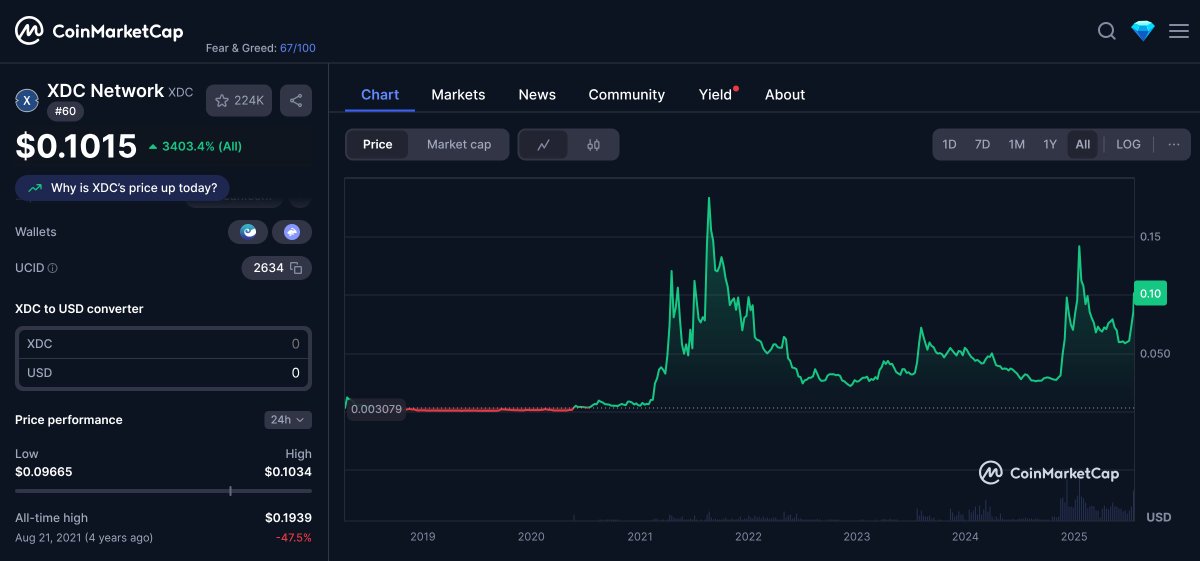Image resolution: width=1200 pixels, height=561 pixels.
Task: Select the Market cap toggle
Action: [459, 145]
